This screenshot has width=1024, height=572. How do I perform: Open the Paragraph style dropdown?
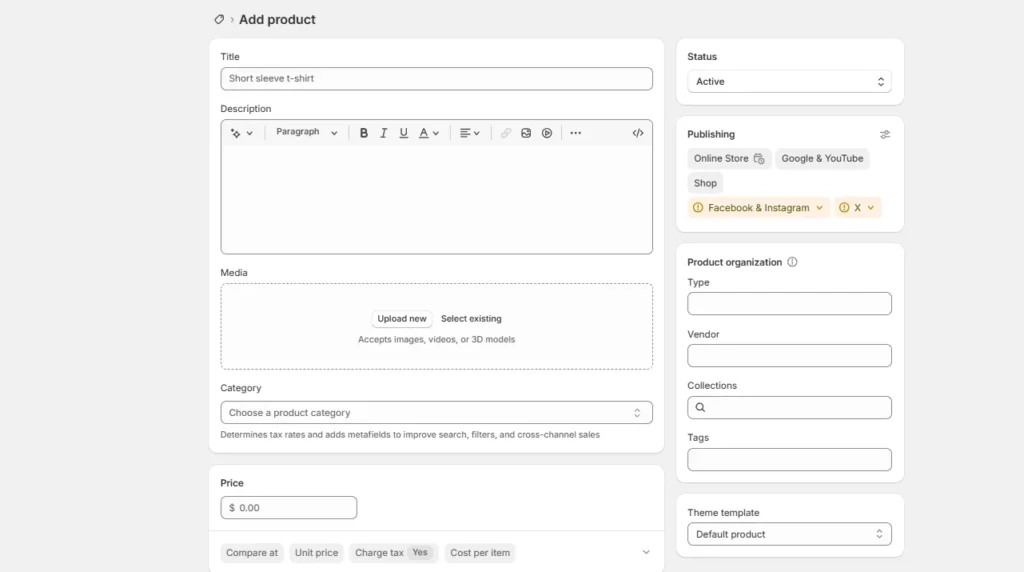306,133
